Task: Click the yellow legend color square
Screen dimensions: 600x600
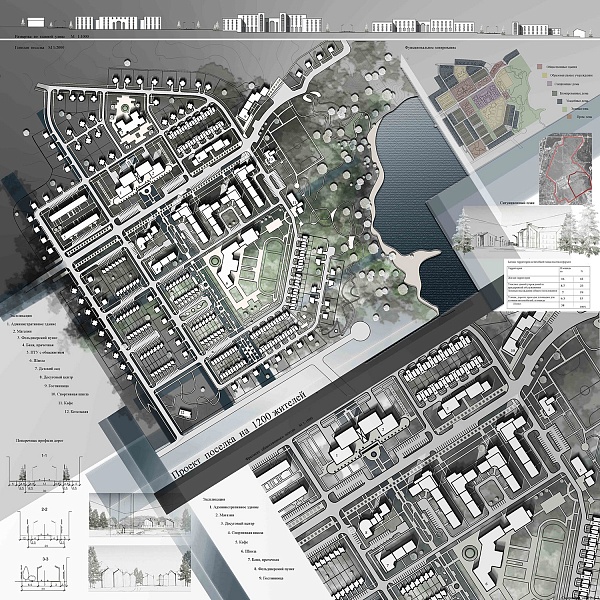Action: [x=545, y=76]
